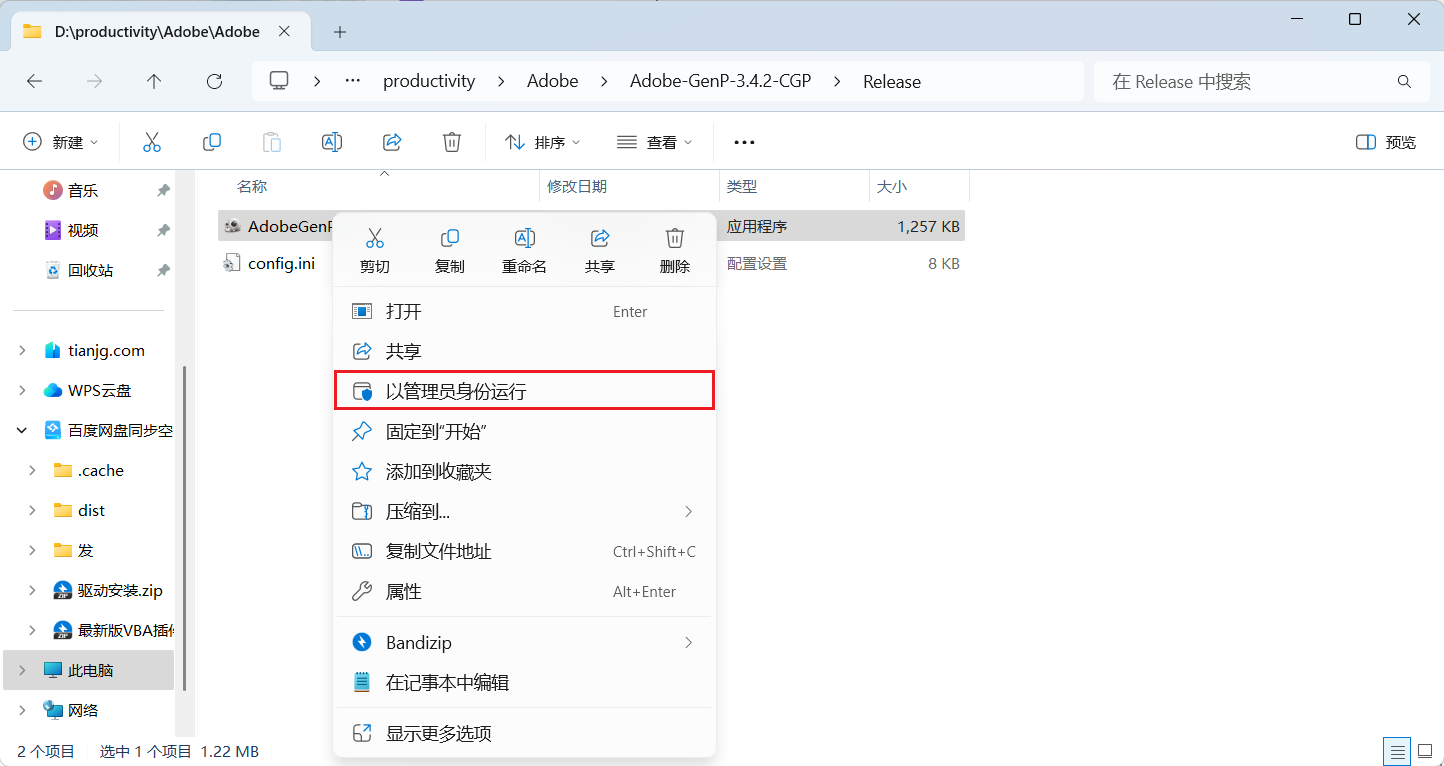Click the productivity breadcrumb

[x=429, y=81]
